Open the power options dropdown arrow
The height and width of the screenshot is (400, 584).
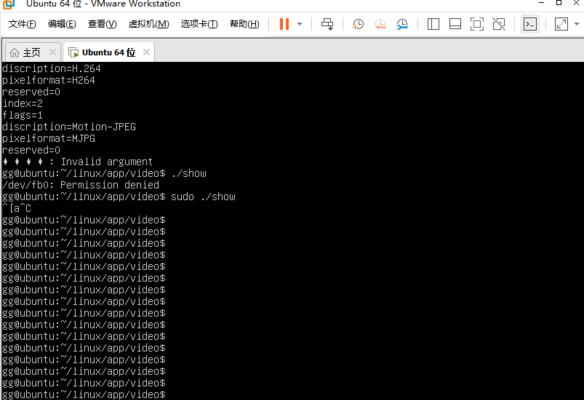pyautogui.click(x=299, y=24)
